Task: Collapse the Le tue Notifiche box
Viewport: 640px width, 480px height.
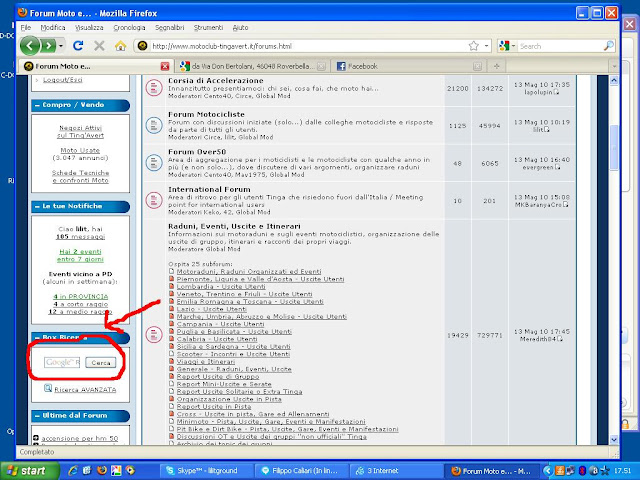Action: tap(37, 207)
